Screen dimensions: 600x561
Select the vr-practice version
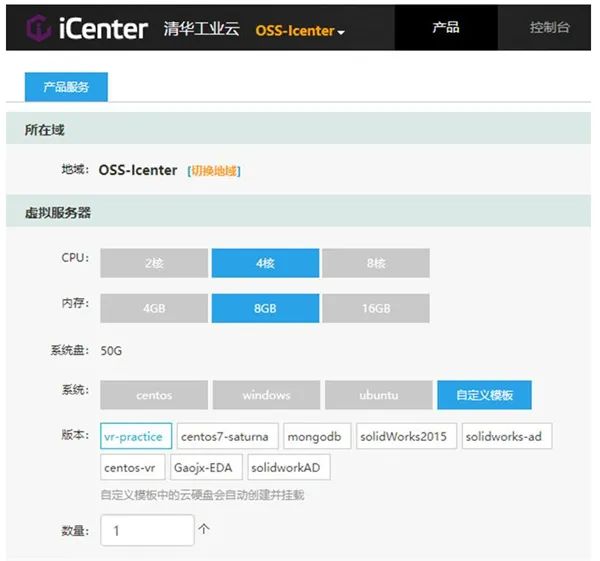[136, 436]
